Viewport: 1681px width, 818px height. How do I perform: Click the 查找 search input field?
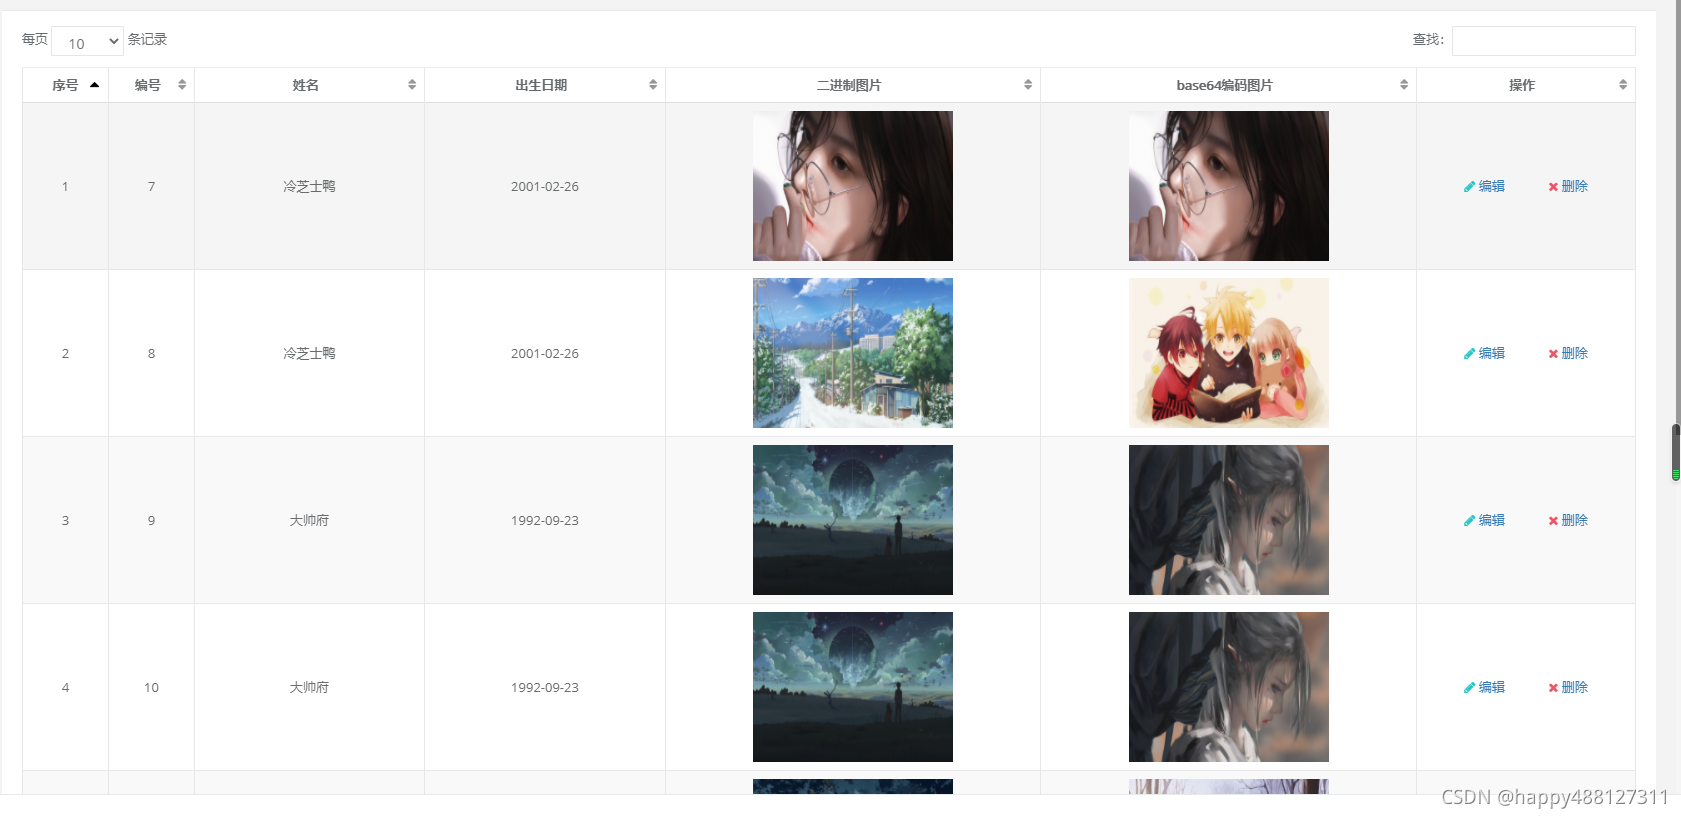(1543, 41)
